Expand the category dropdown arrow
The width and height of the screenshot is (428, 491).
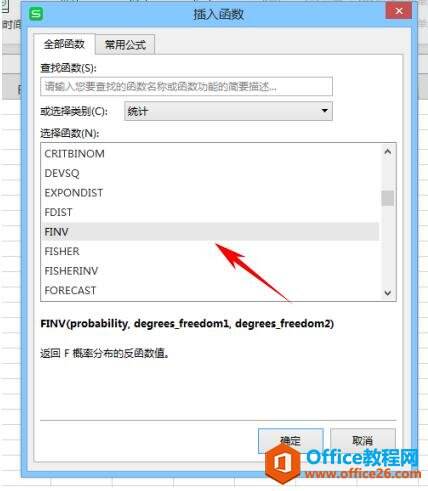coord(324,111)
